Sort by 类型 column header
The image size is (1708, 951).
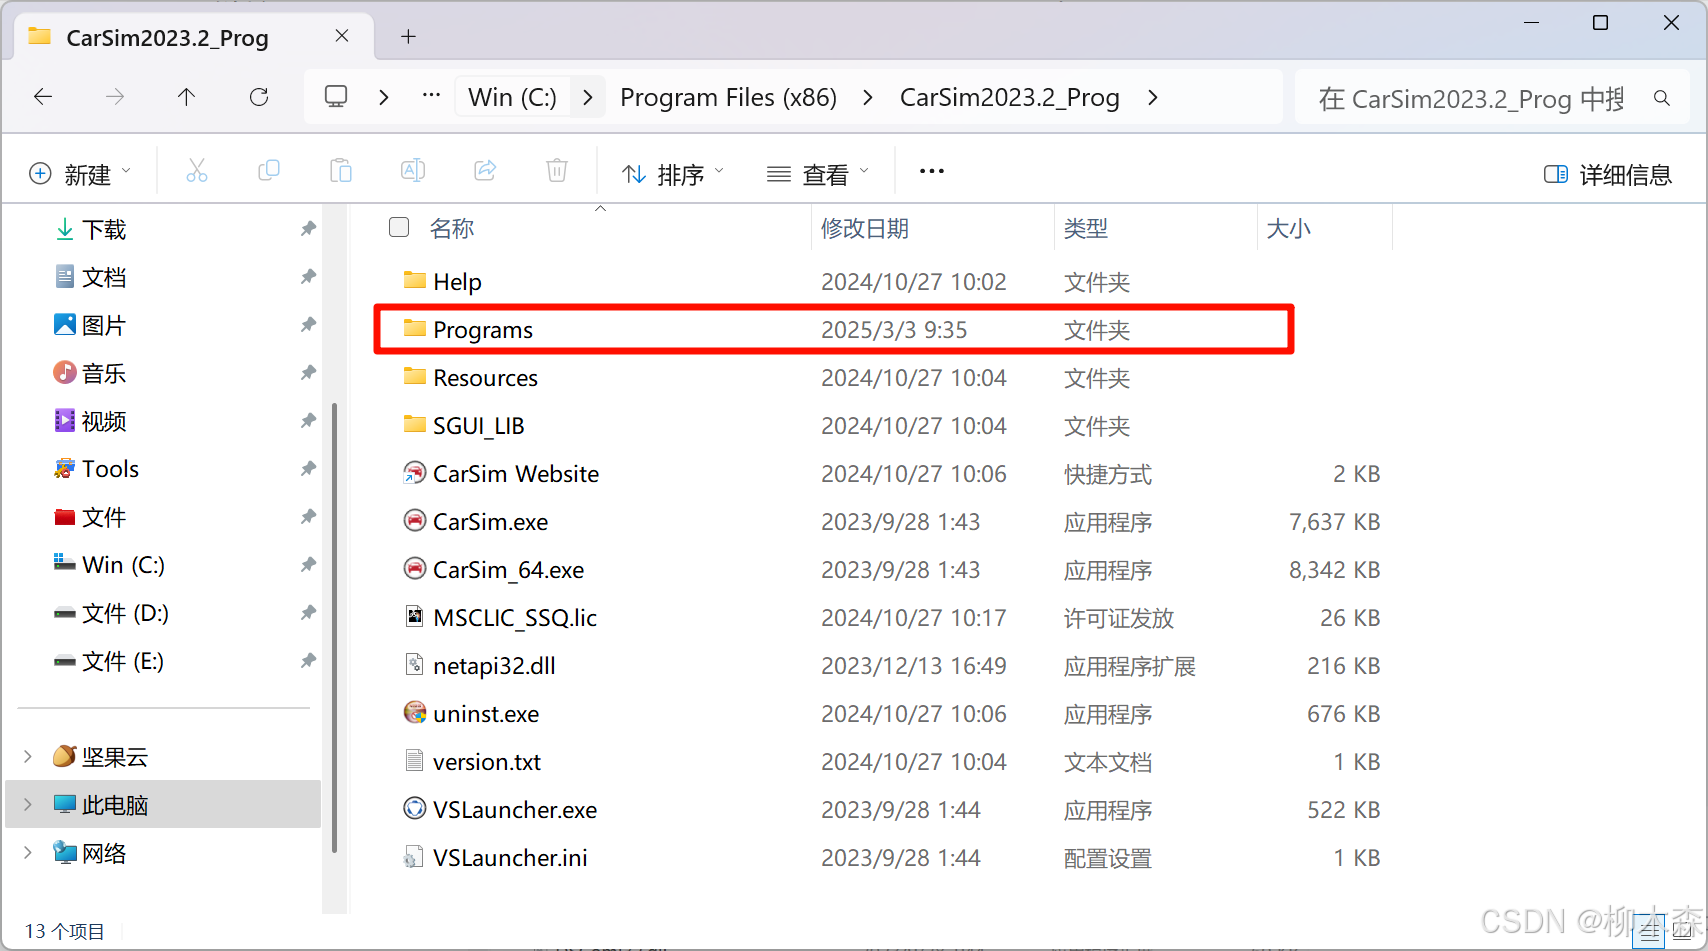point(1086,229)
